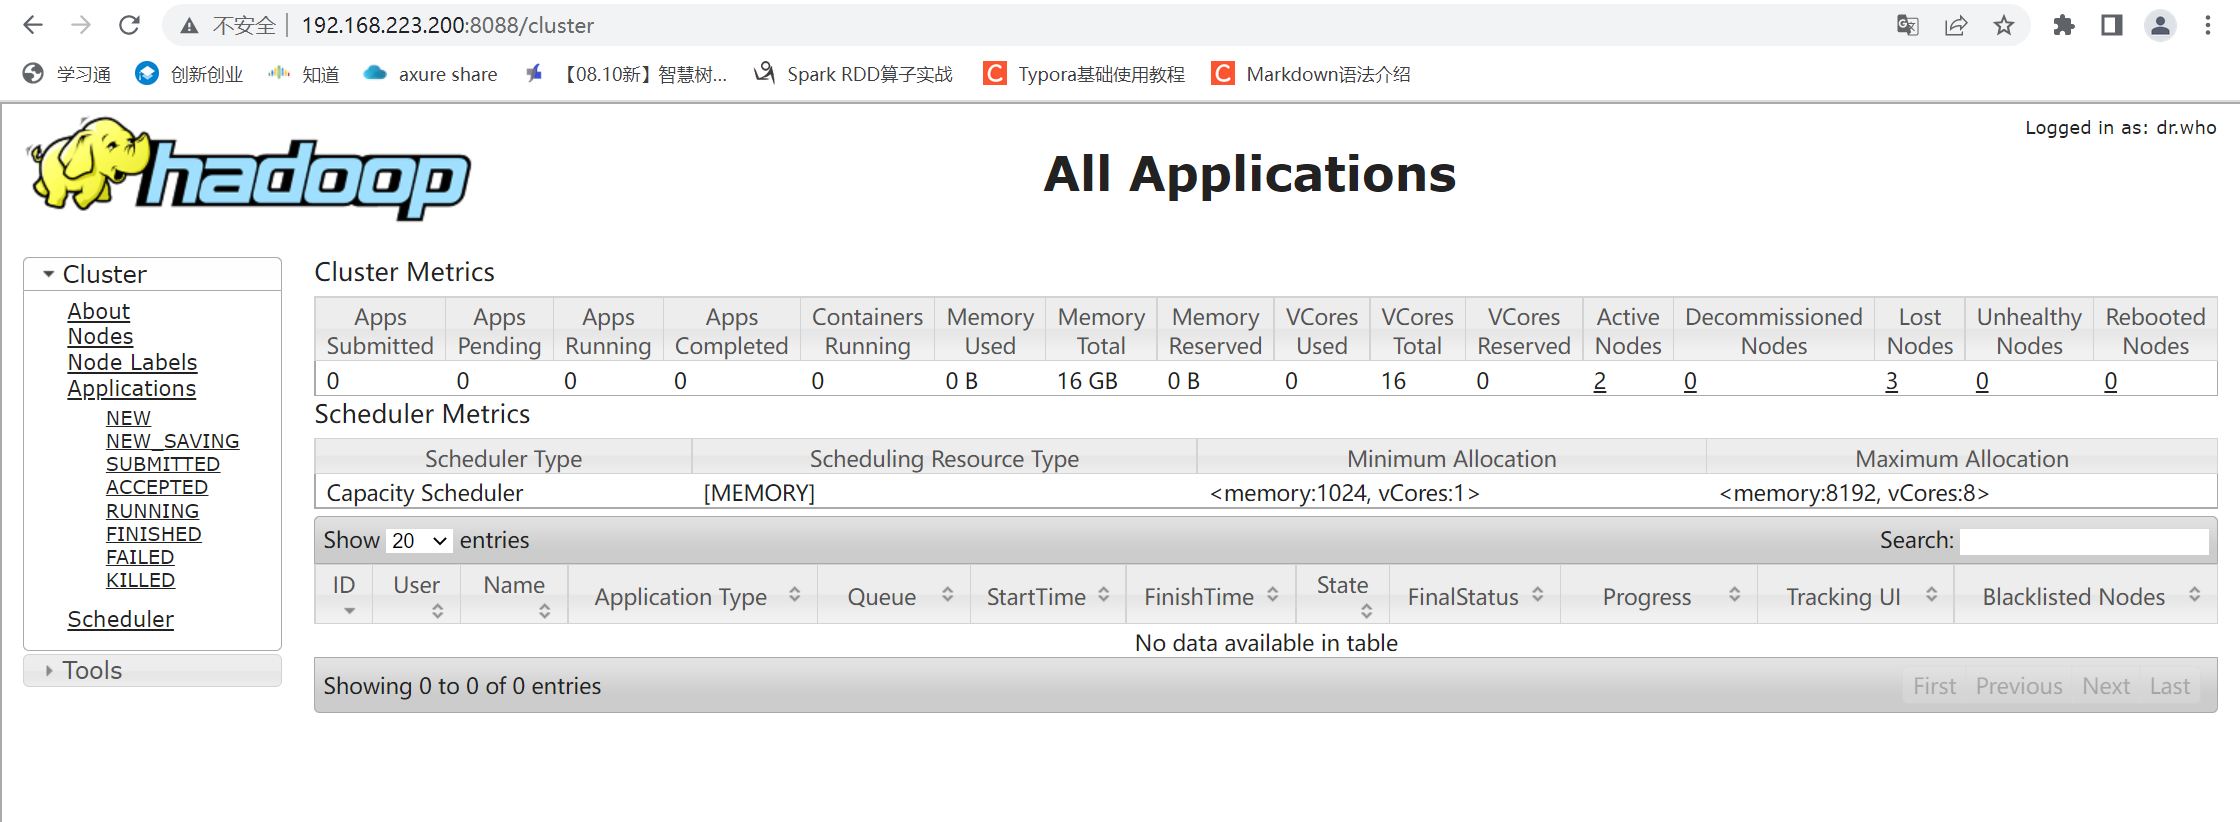
Task: Sort by Tracking UI column arrows
Action: (x=1932, y=595)
